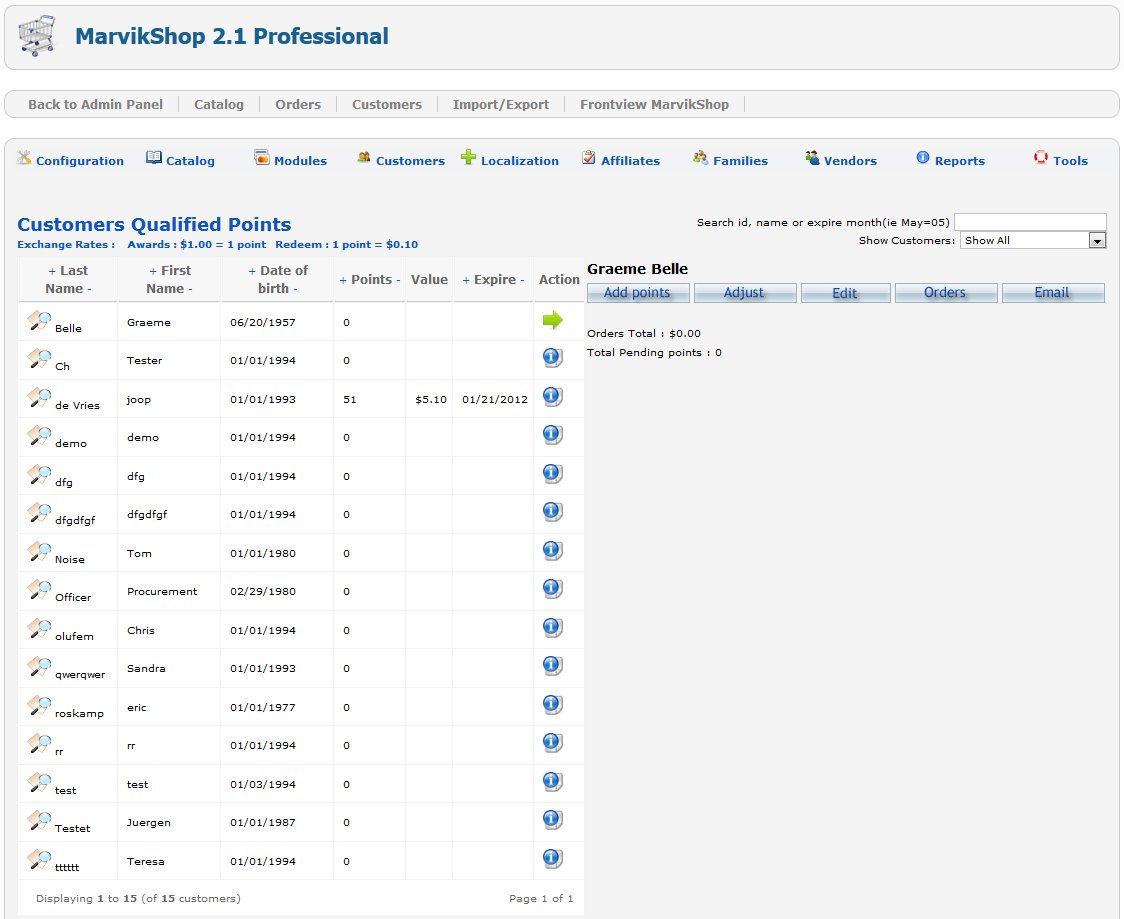Click the Customers Qualified Points heading

pos(154,224)
